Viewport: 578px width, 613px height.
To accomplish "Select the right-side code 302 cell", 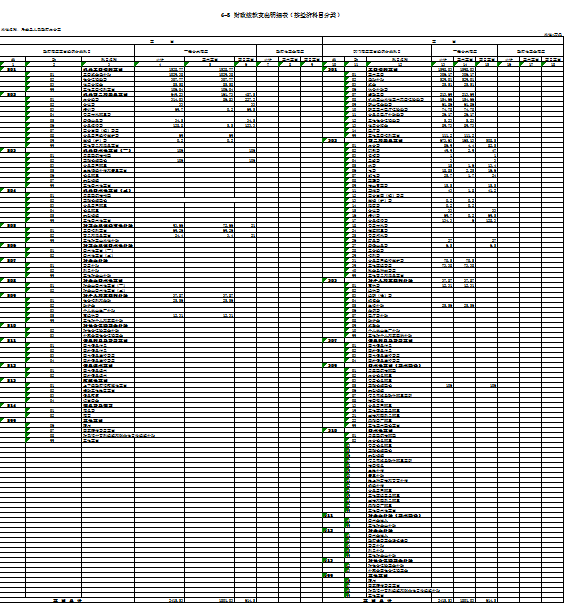I will click(333, 140).
